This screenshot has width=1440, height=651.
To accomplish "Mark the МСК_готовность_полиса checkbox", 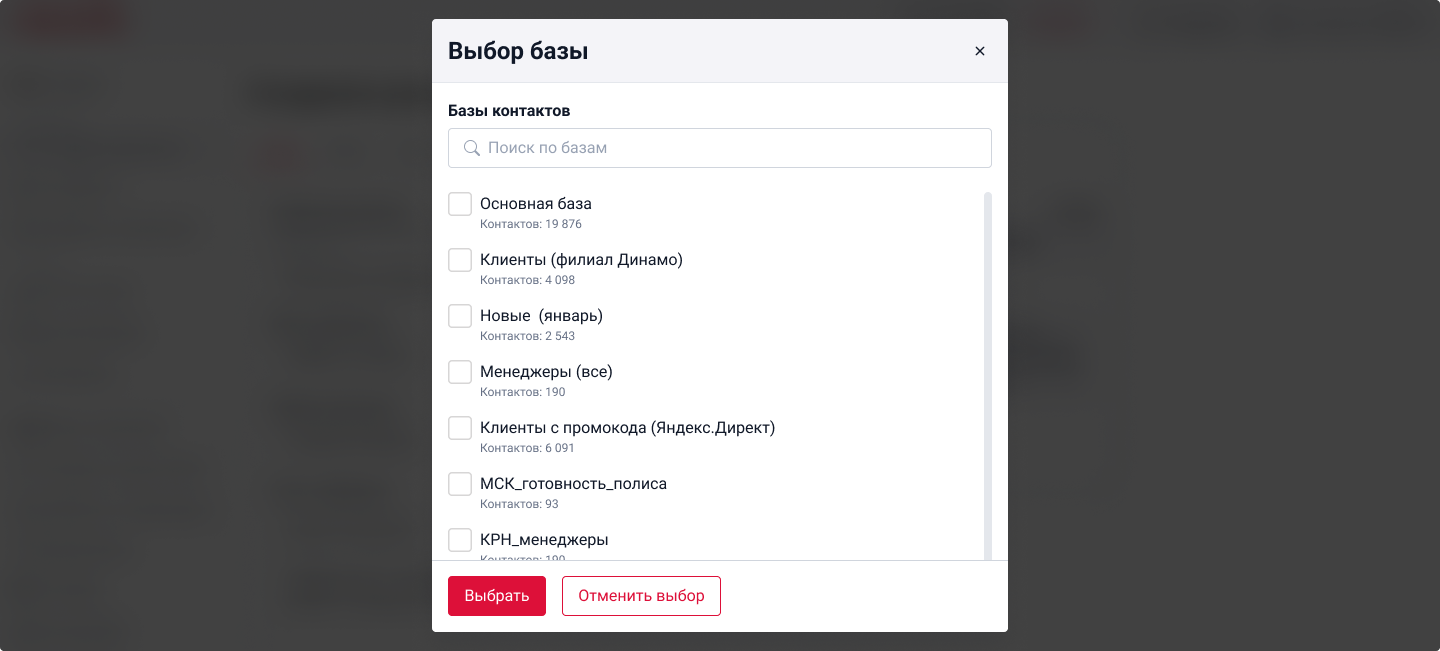I will point(460,484).
